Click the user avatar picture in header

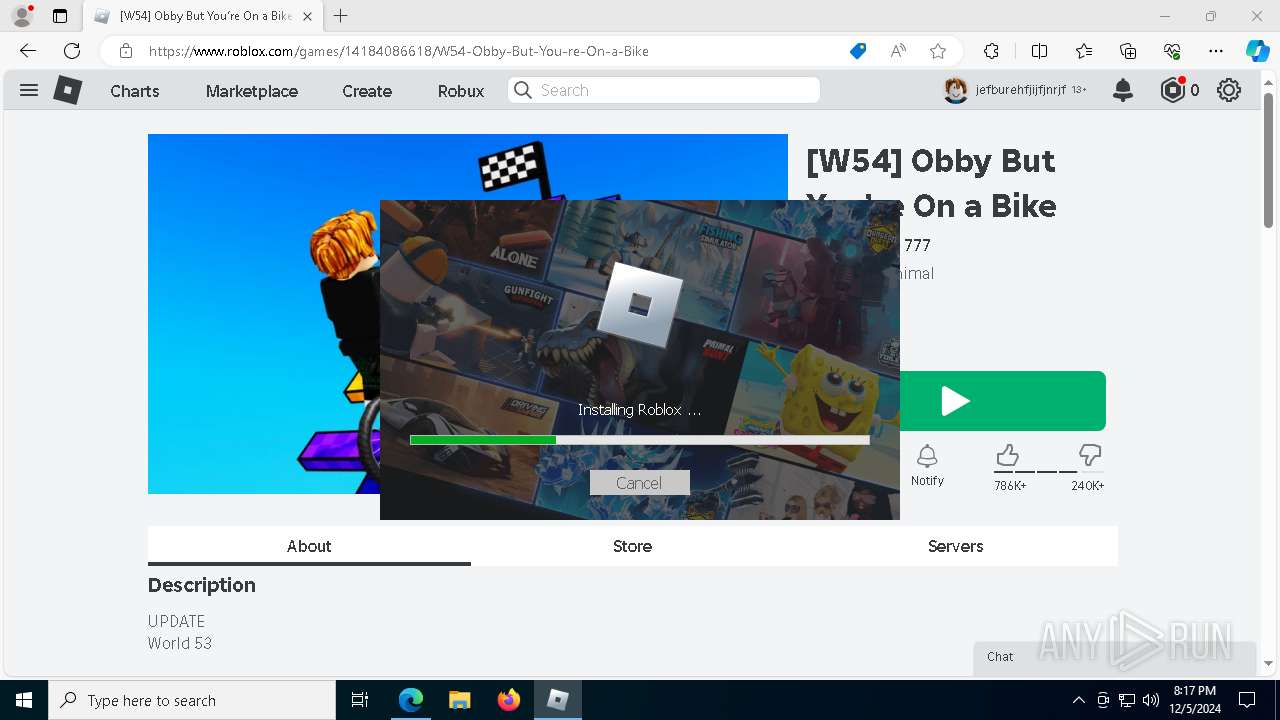(x=956, y=90)
